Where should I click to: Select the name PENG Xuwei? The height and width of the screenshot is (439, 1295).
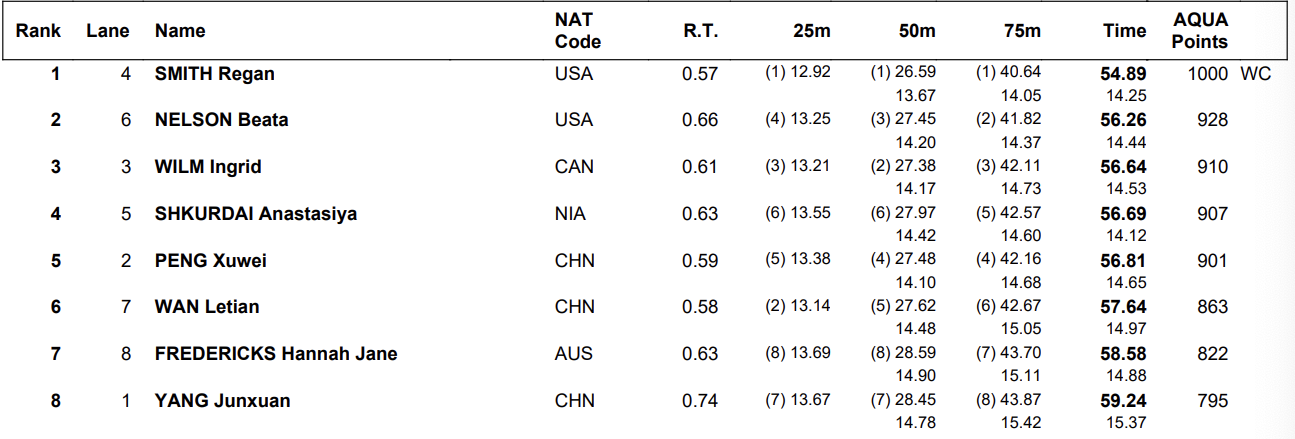point(211,261)
